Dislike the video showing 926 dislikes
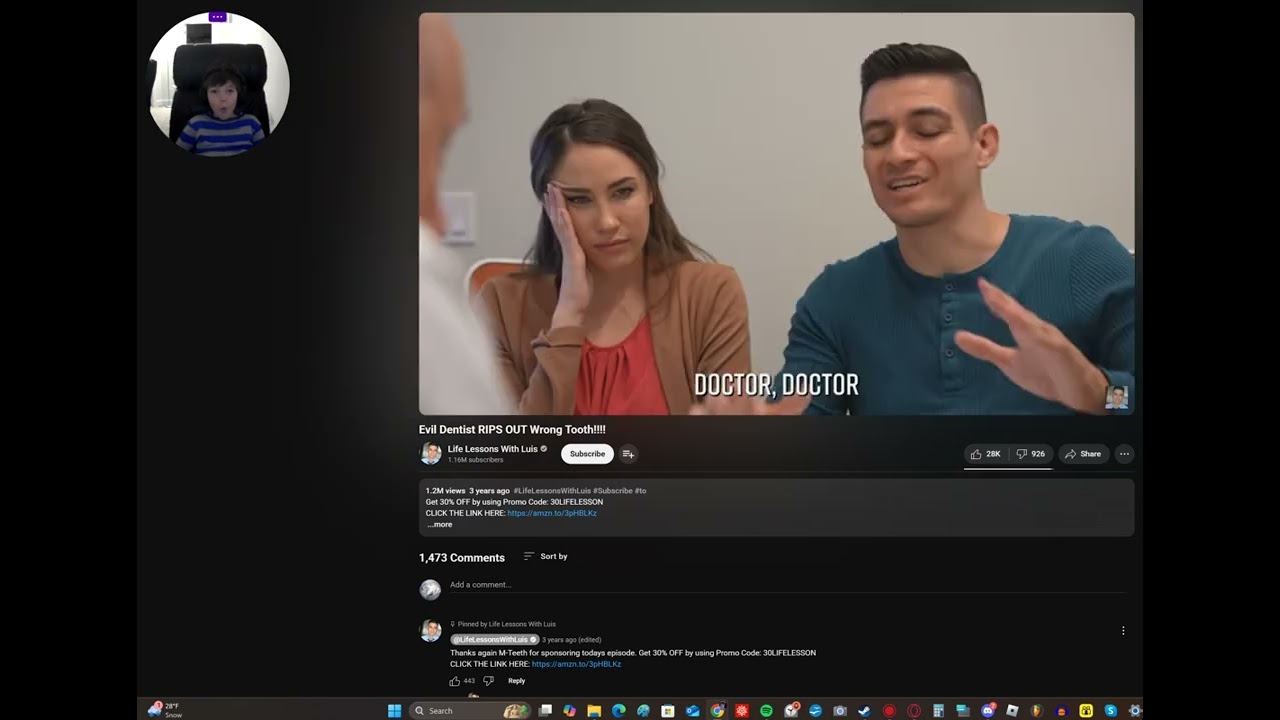 (x=1031, y=454)
